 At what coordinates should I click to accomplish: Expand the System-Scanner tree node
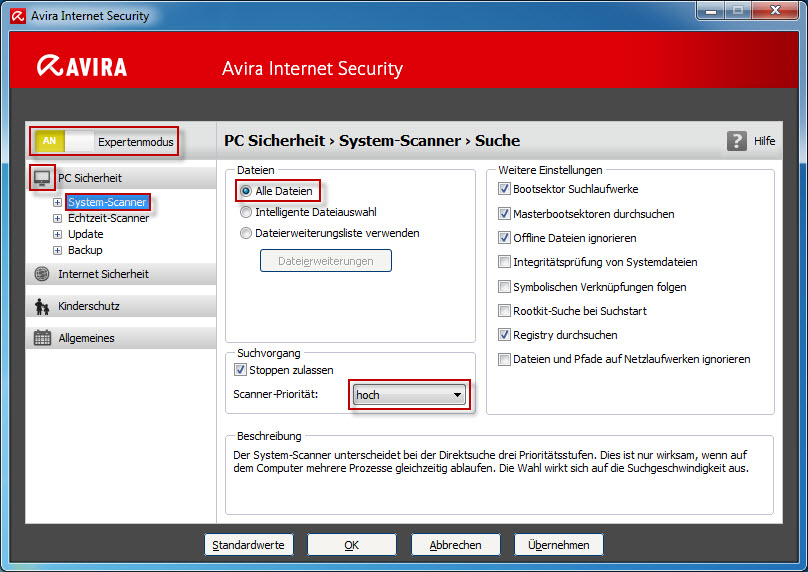pyautogui.click(x=57, y=203)
